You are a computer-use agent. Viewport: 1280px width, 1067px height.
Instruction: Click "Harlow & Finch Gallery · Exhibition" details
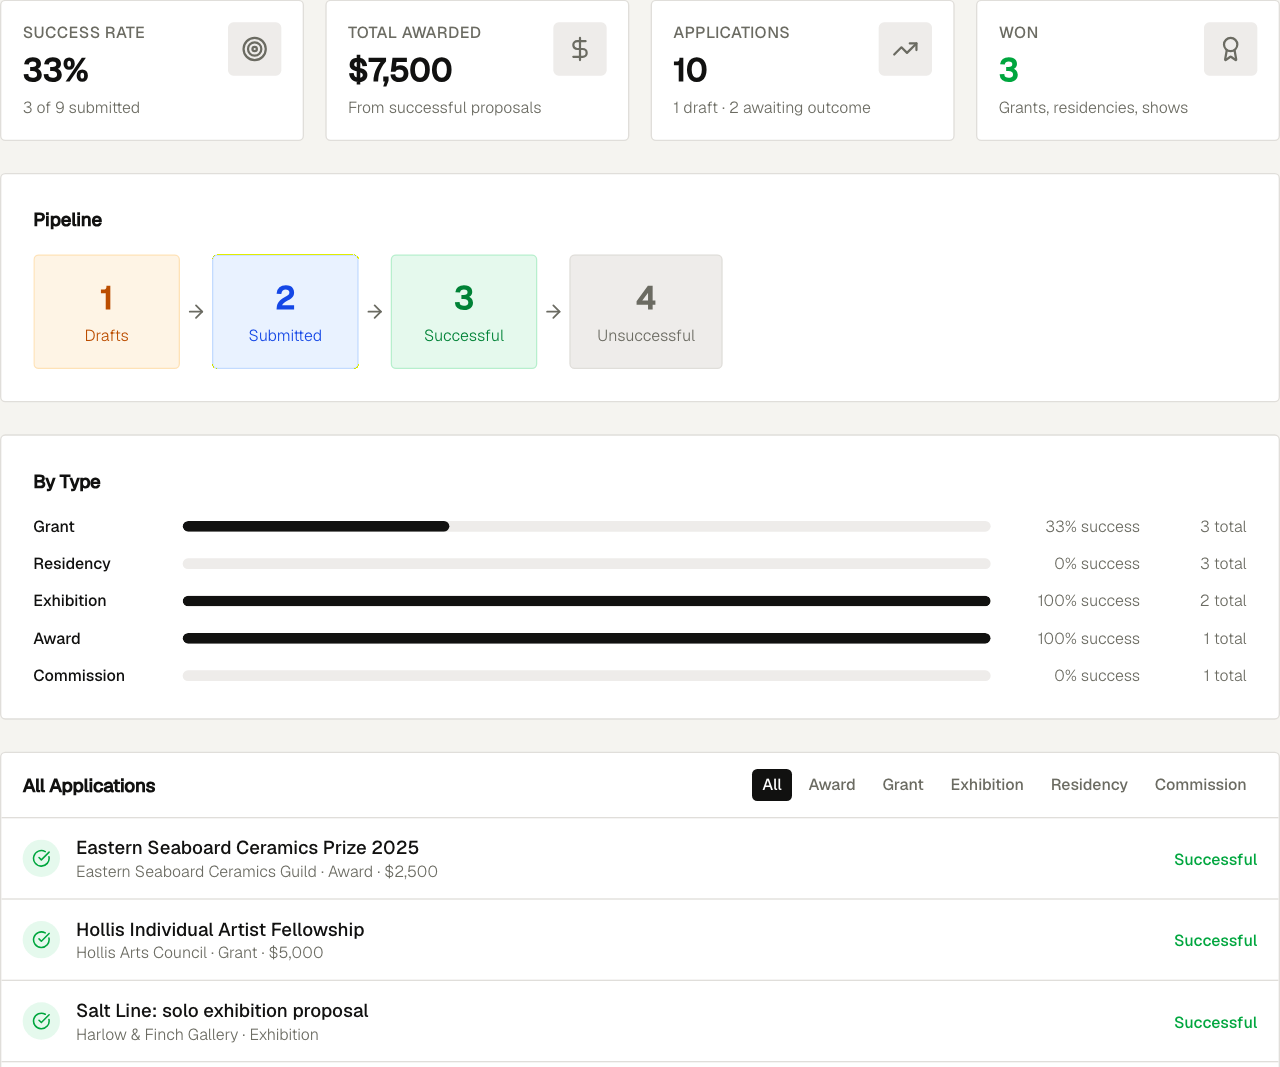click(197, 1035)
